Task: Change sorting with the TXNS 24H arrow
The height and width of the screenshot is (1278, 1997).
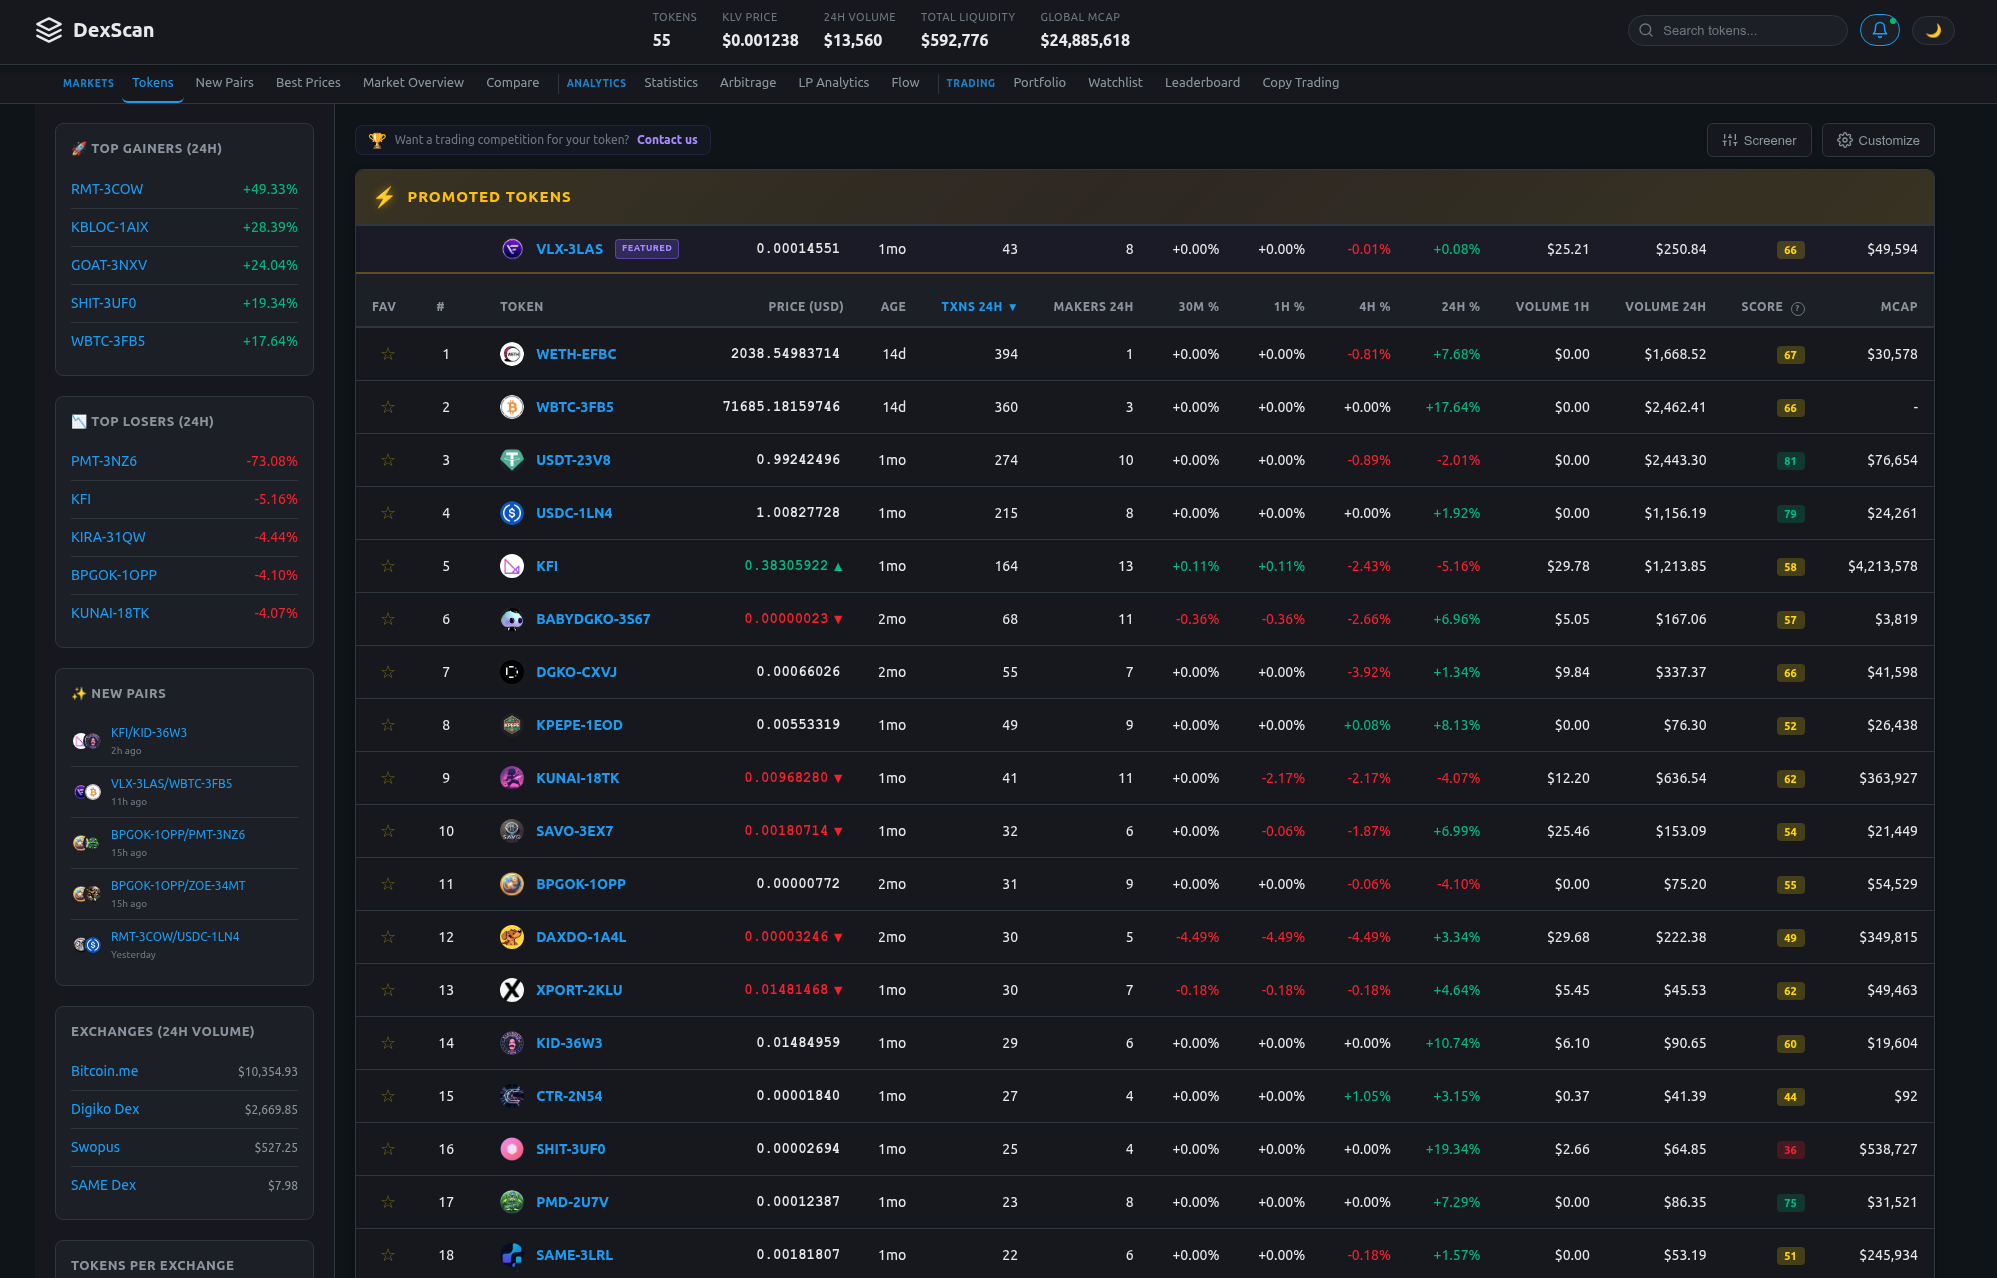Action: pyautogui.click(x=1013, y=307)
